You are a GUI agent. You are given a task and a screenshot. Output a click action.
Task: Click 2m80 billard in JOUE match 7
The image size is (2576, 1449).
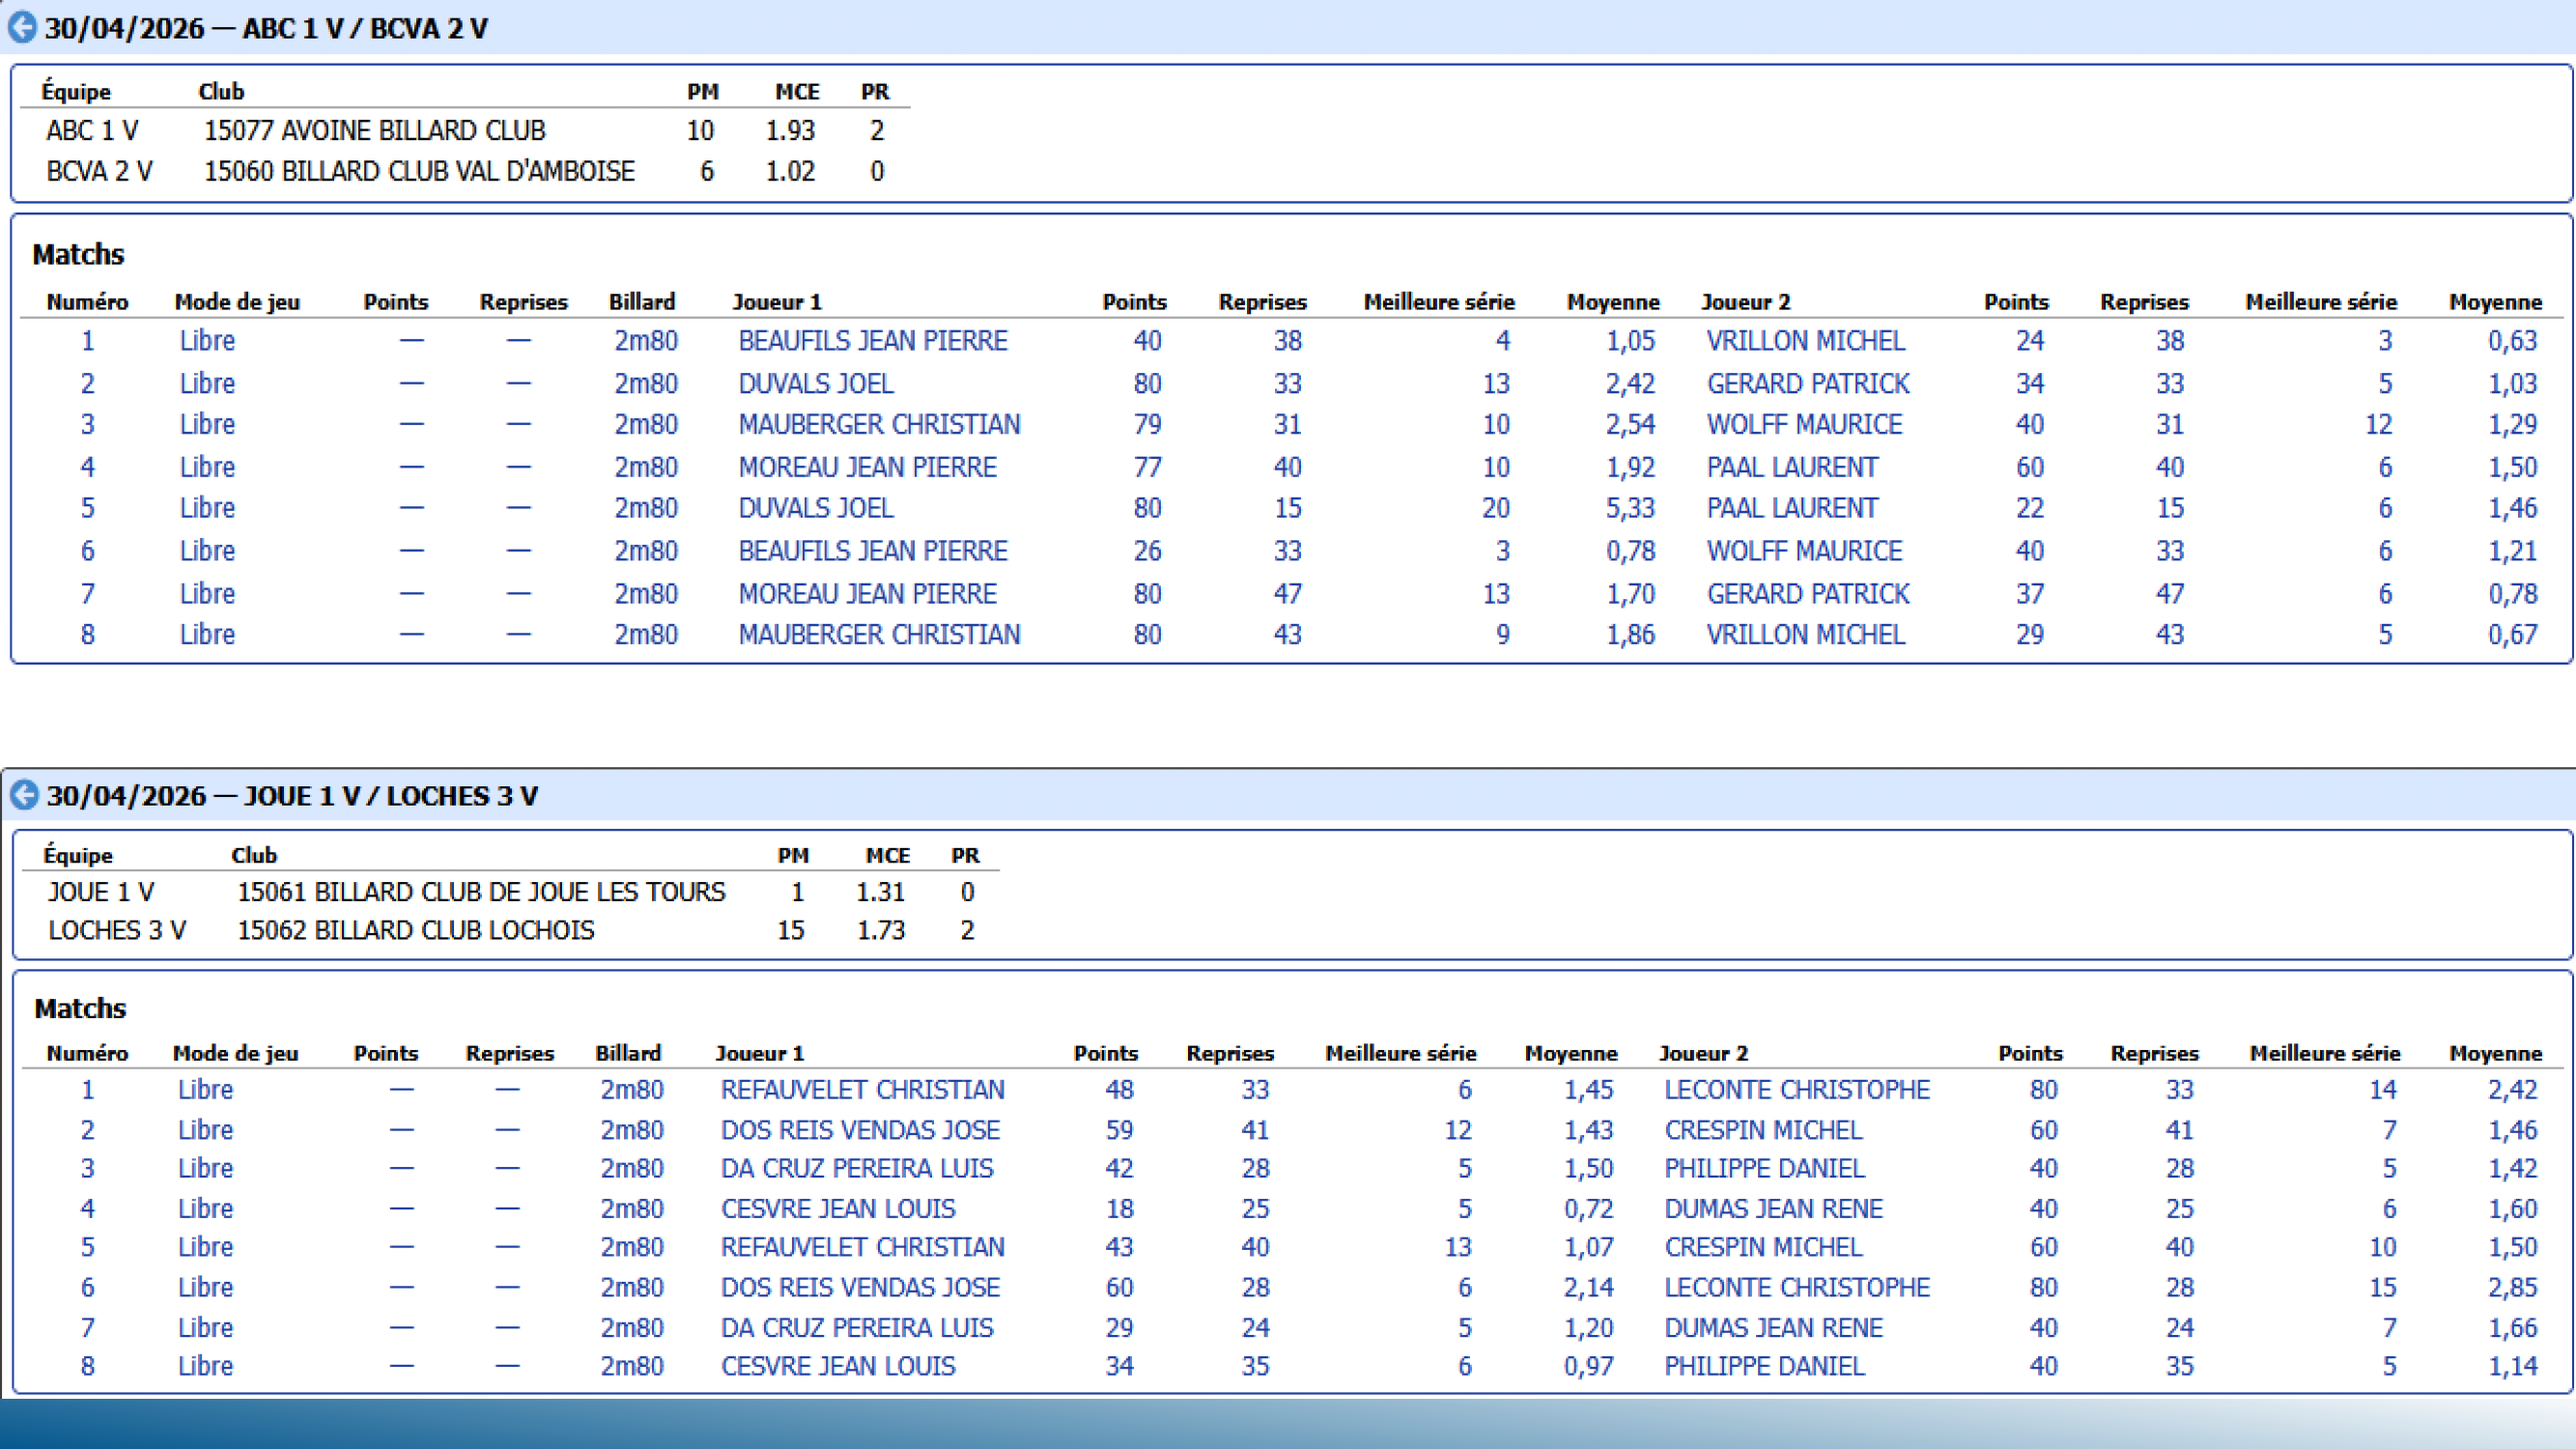point(632,1328)
